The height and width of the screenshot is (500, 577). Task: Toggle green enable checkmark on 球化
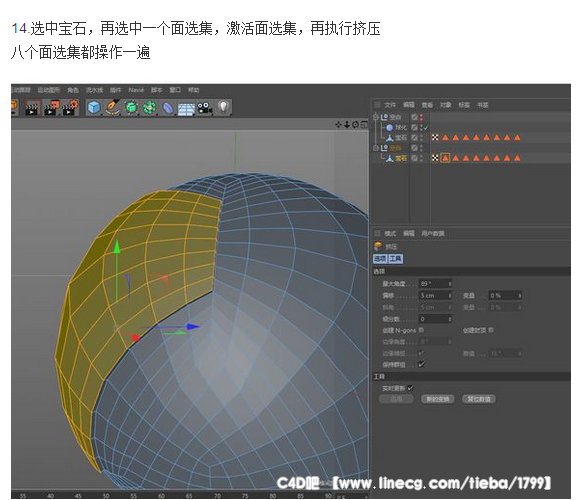pyautogui.click(x=426, y=128)
